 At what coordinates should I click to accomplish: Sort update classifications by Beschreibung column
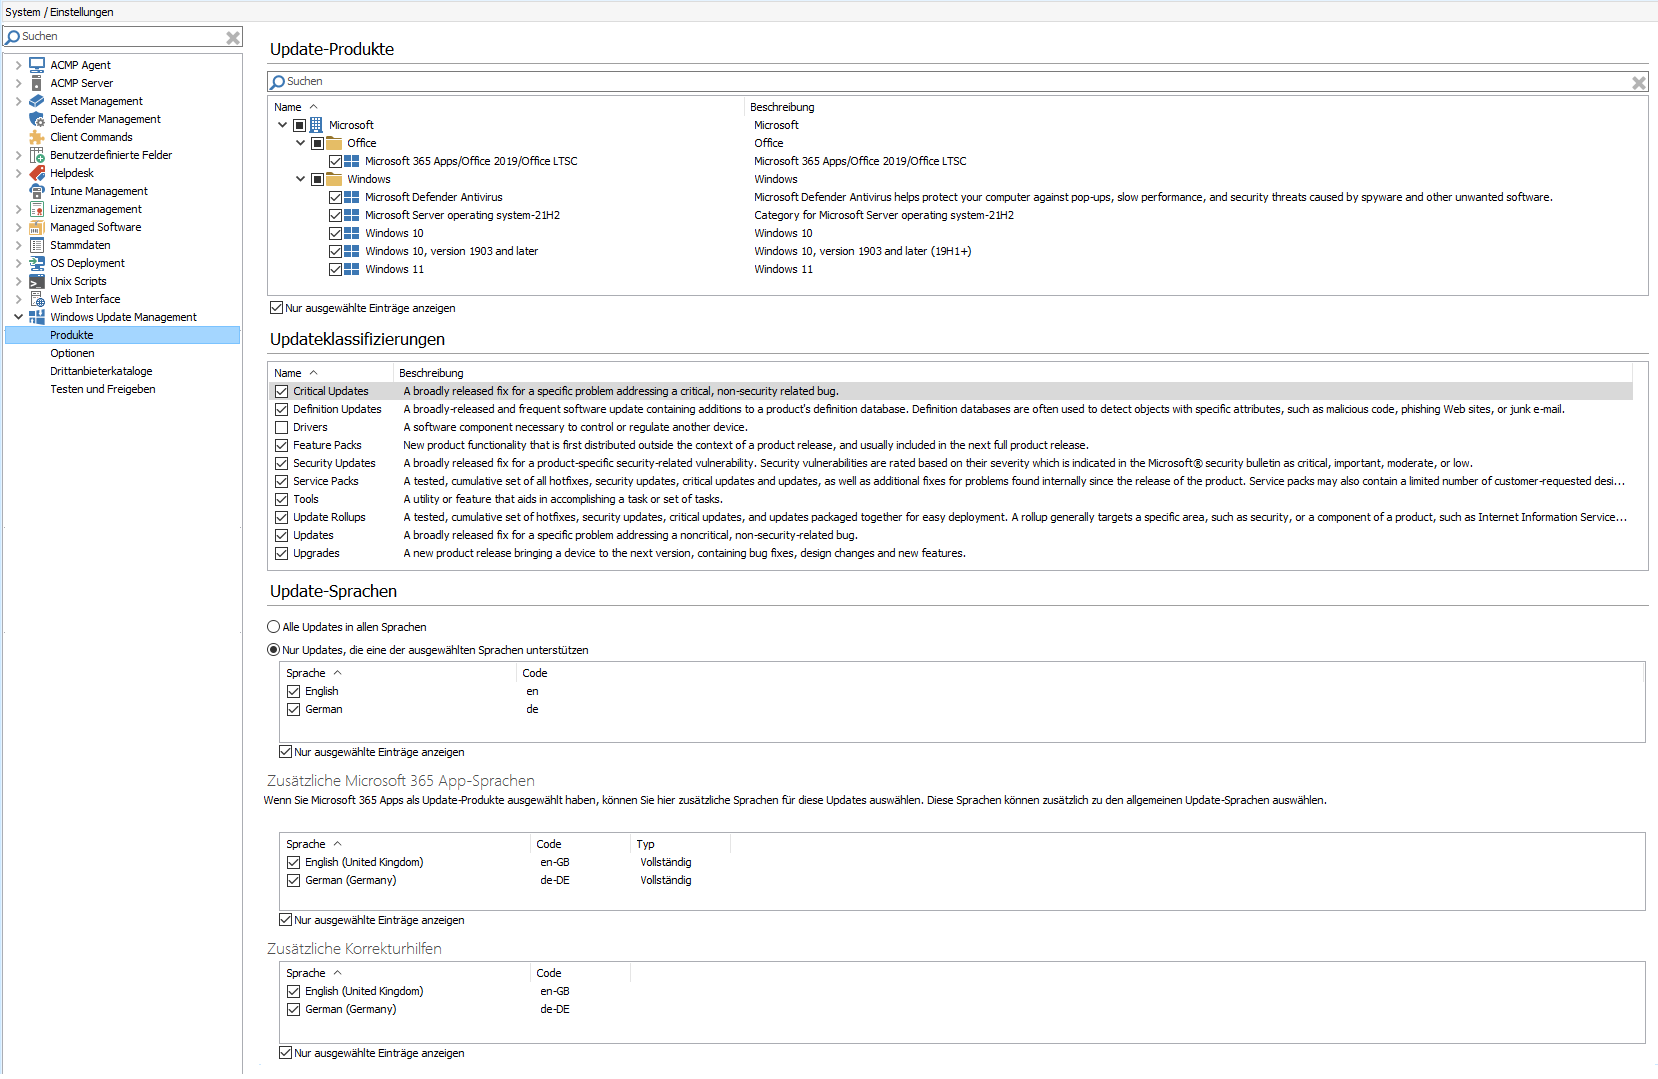(x=431, y=373)
